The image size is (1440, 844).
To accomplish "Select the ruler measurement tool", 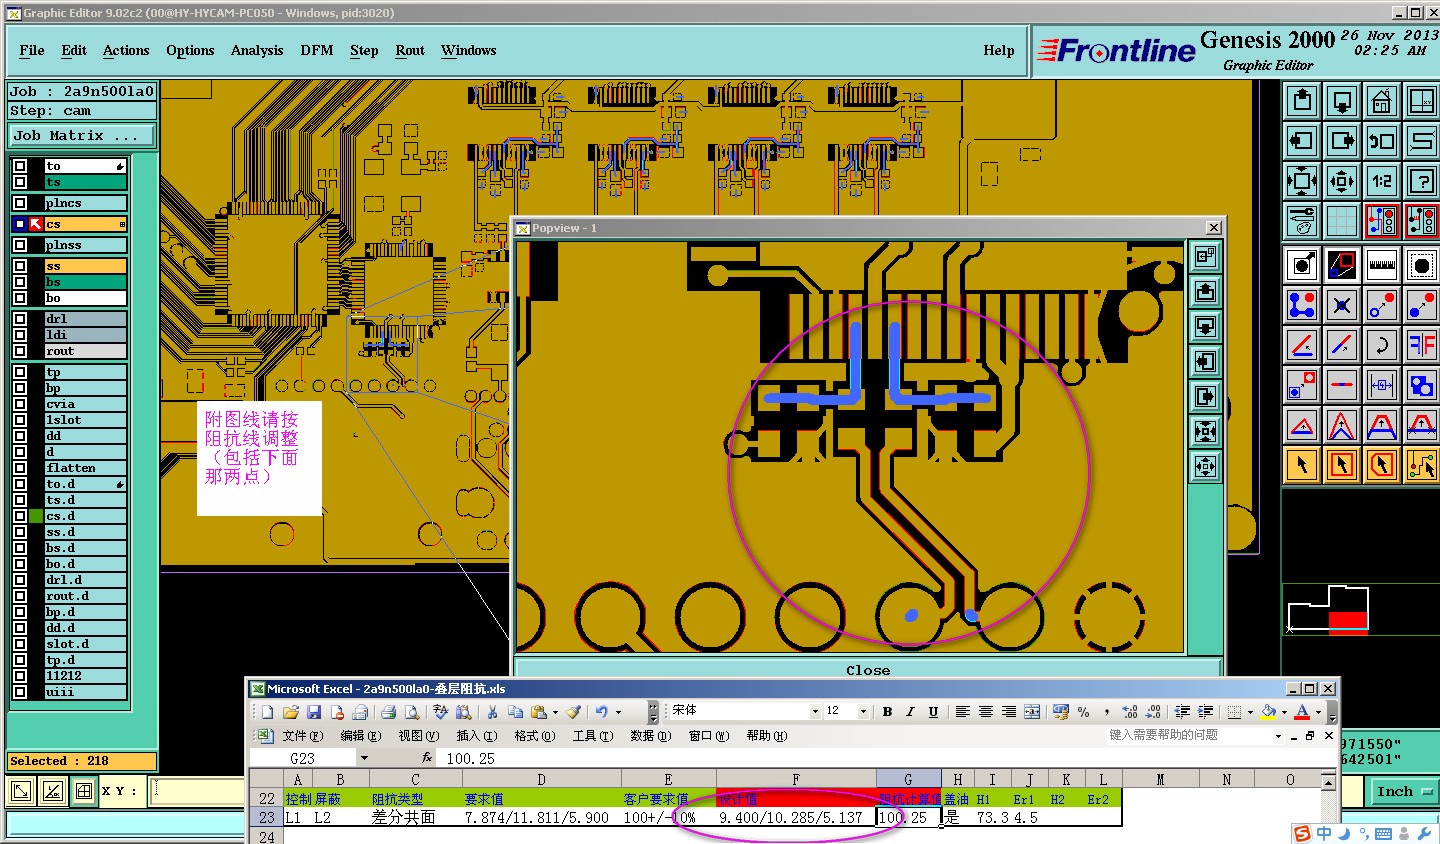I will click(x=1382, y=265).
